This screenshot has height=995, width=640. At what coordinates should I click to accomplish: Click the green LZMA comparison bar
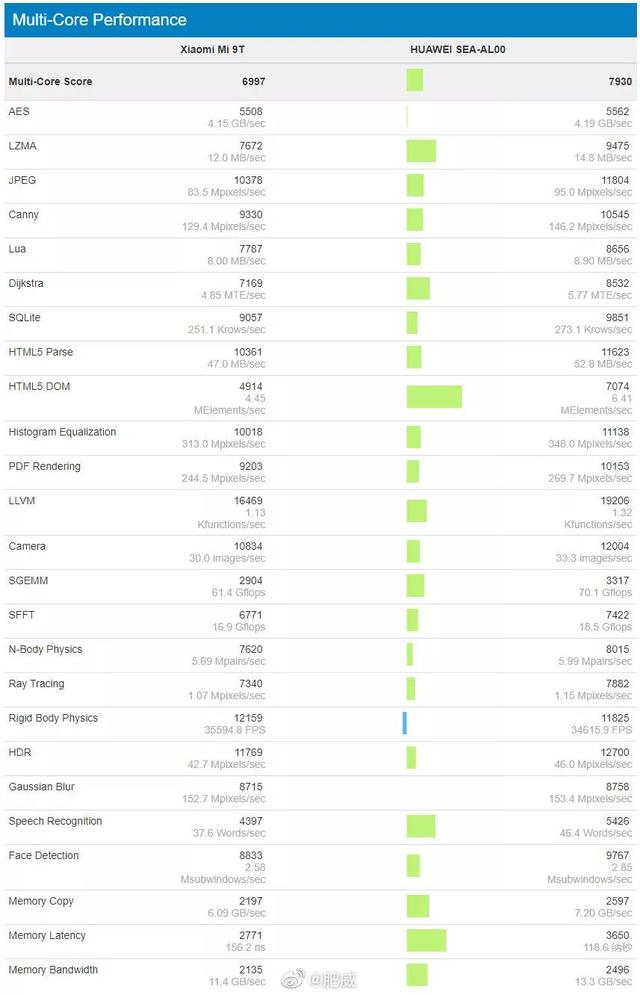click(x=421, y=151)
